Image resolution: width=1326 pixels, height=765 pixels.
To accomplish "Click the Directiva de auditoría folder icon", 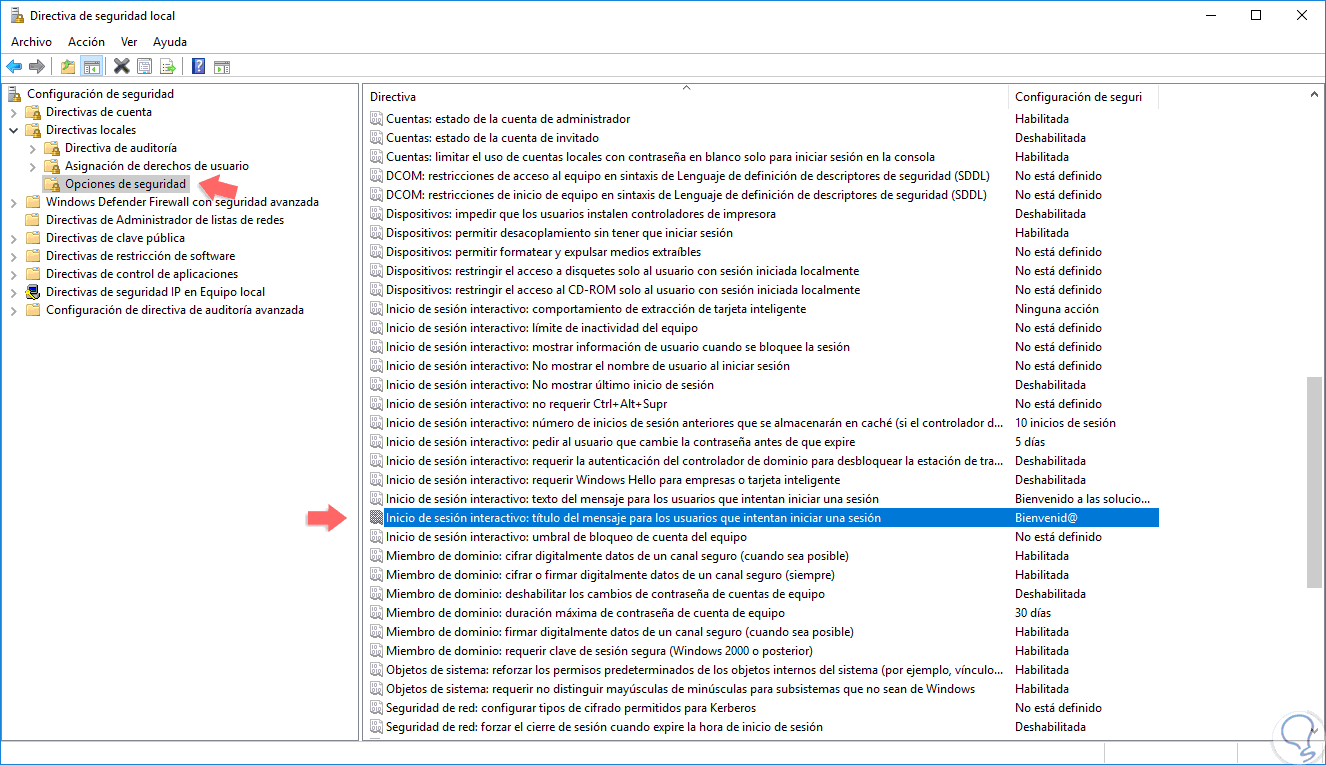I will pyautogui.click(x=52, y=148).
